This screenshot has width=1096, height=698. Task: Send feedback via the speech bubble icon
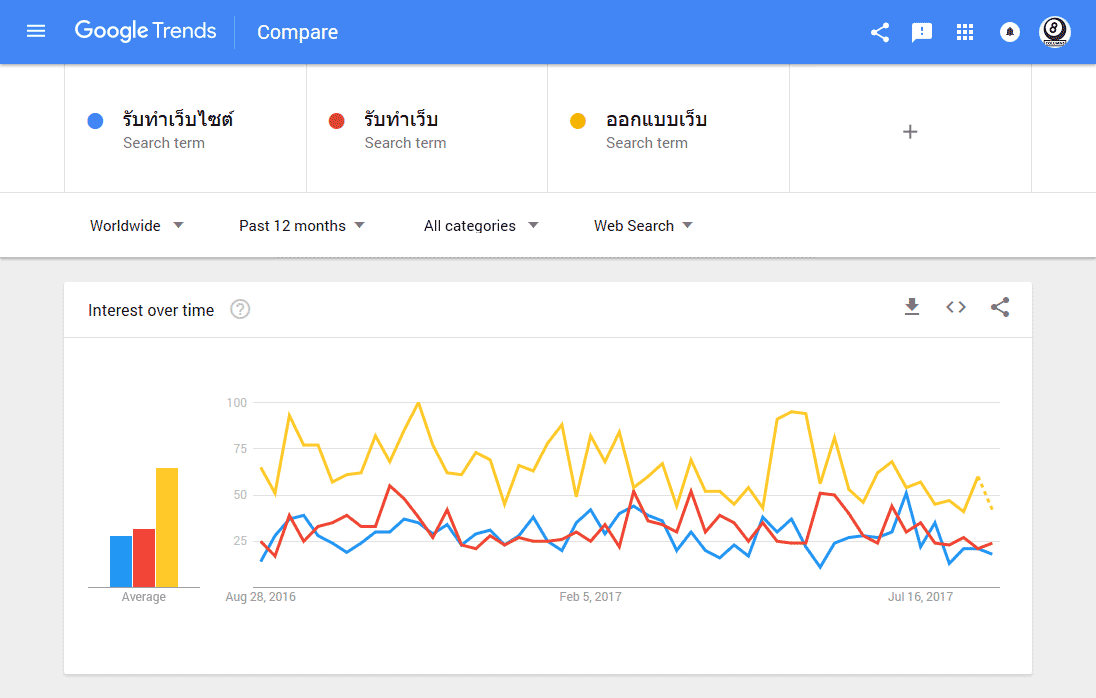[x=921, y=31]
